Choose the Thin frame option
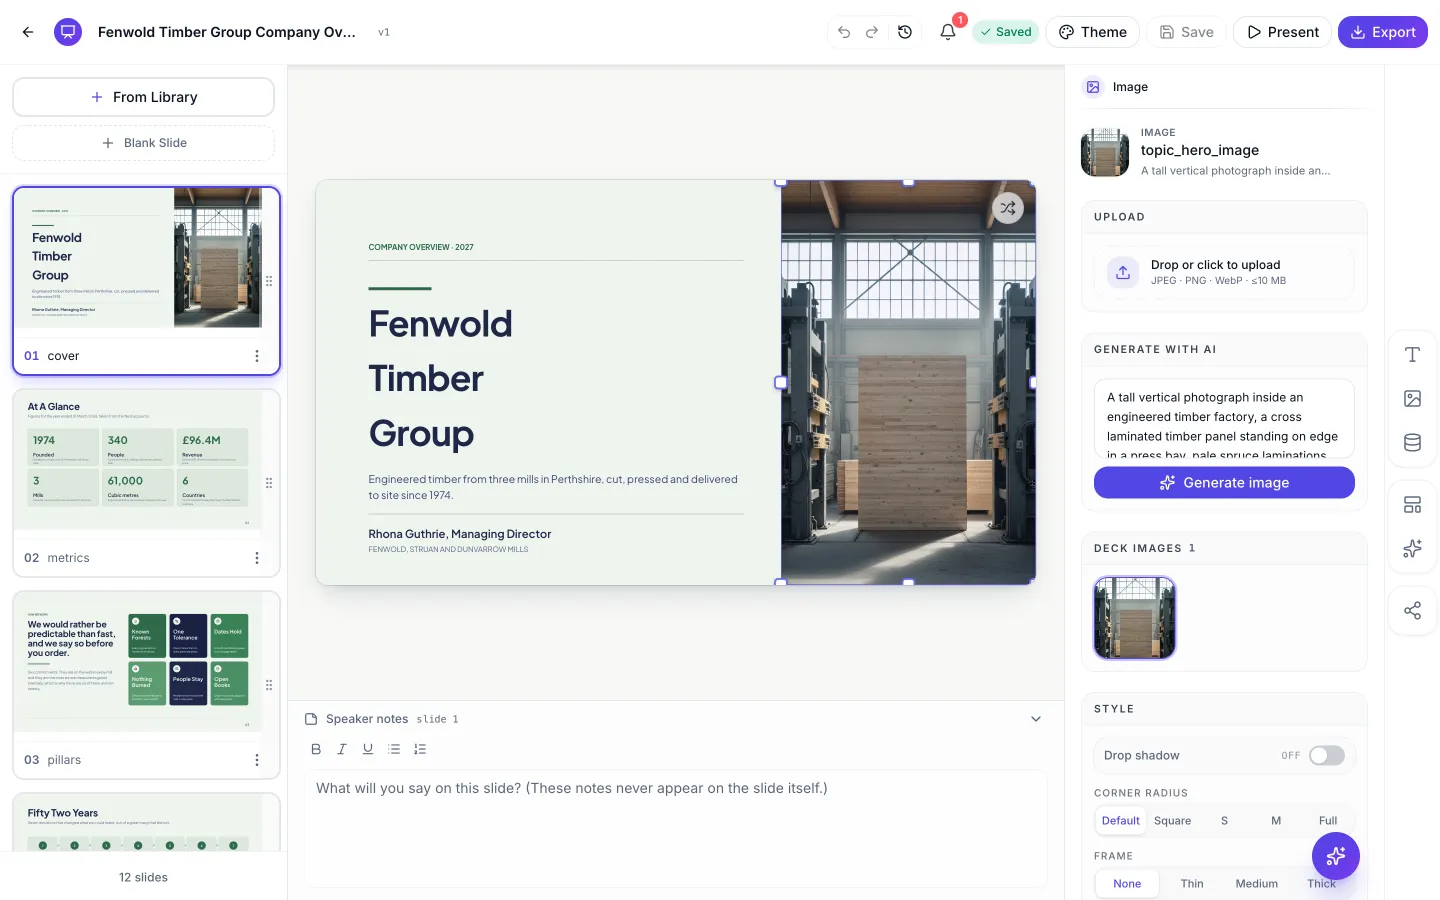 pos(1192,884)
